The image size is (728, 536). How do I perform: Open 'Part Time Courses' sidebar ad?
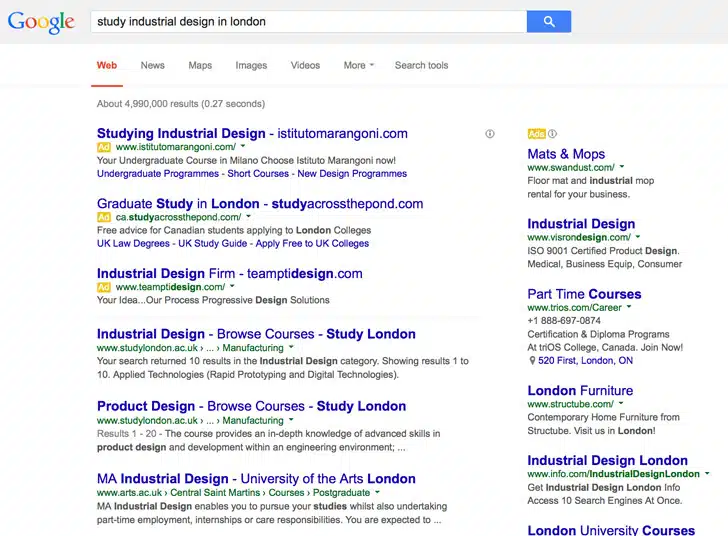584,294
